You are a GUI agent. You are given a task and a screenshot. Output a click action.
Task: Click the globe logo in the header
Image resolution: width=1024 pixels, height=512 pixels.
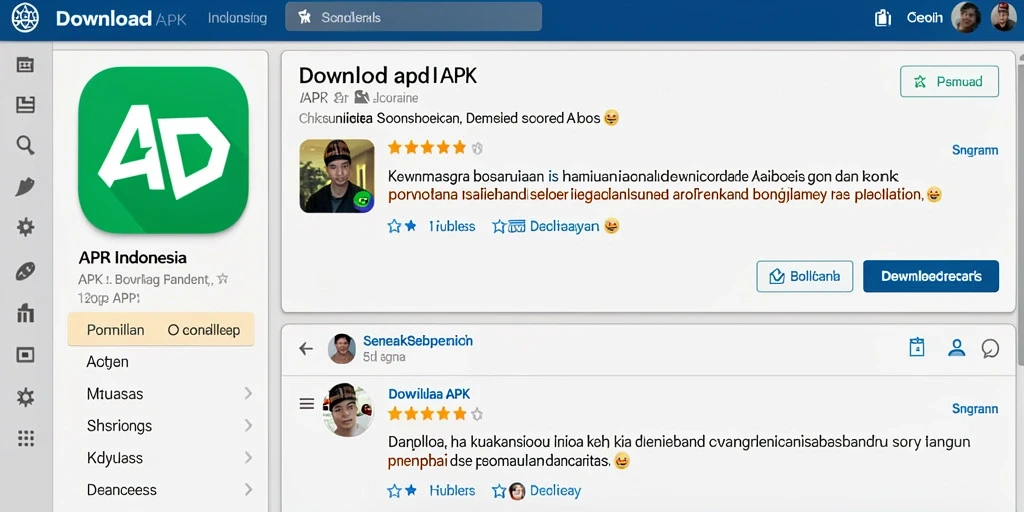coord(25,18)
